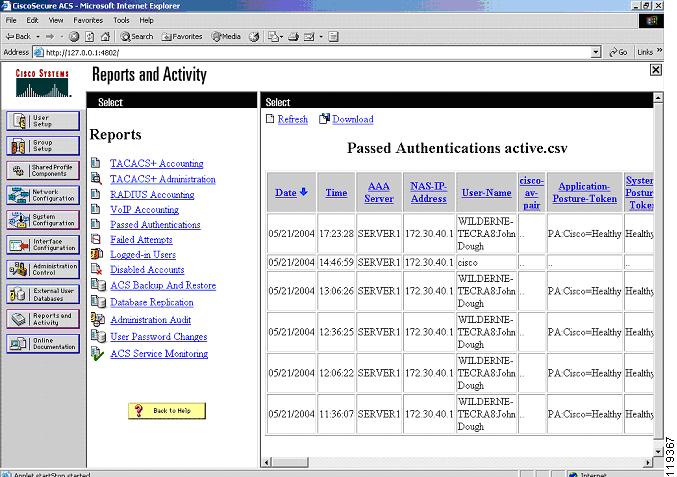Click the Search toolbar button
The width and height of the screenshot is (677, 477).
pos(137,37)
